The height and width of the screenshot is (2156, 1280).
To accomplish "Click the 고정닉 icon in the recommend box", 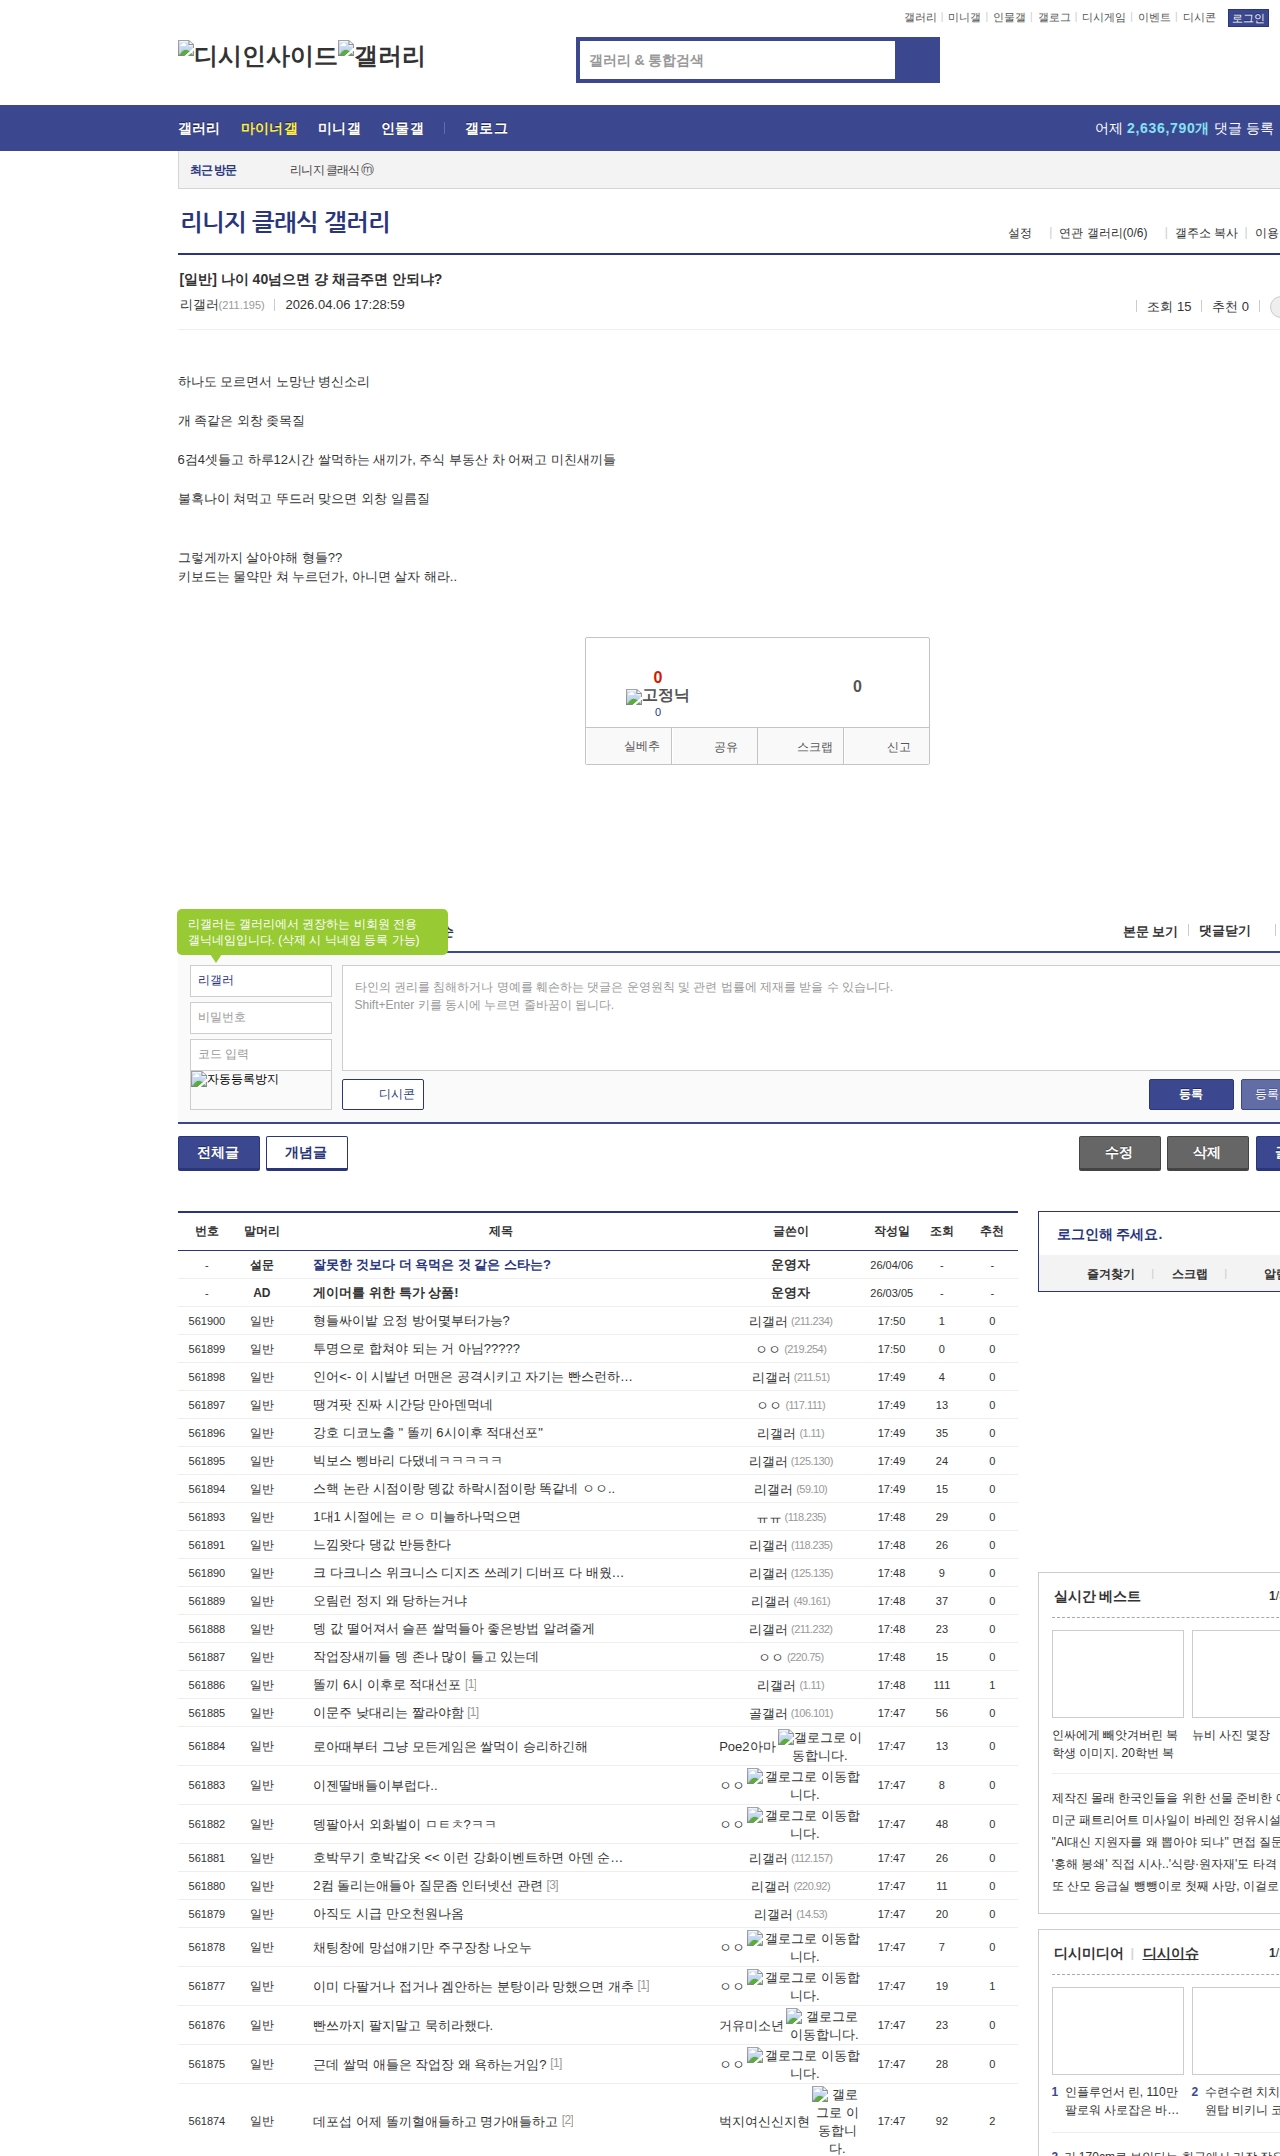I will pos(657,696).
